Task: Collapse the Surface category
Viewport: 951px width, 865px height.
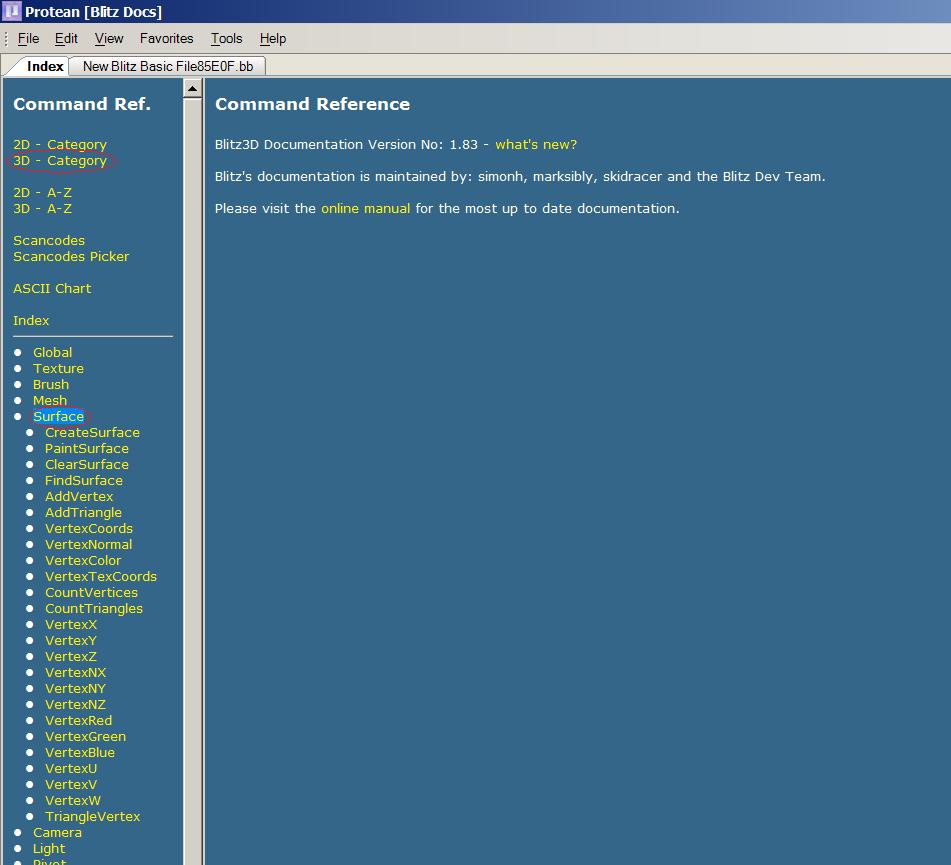Action: [x=58, y=416]
